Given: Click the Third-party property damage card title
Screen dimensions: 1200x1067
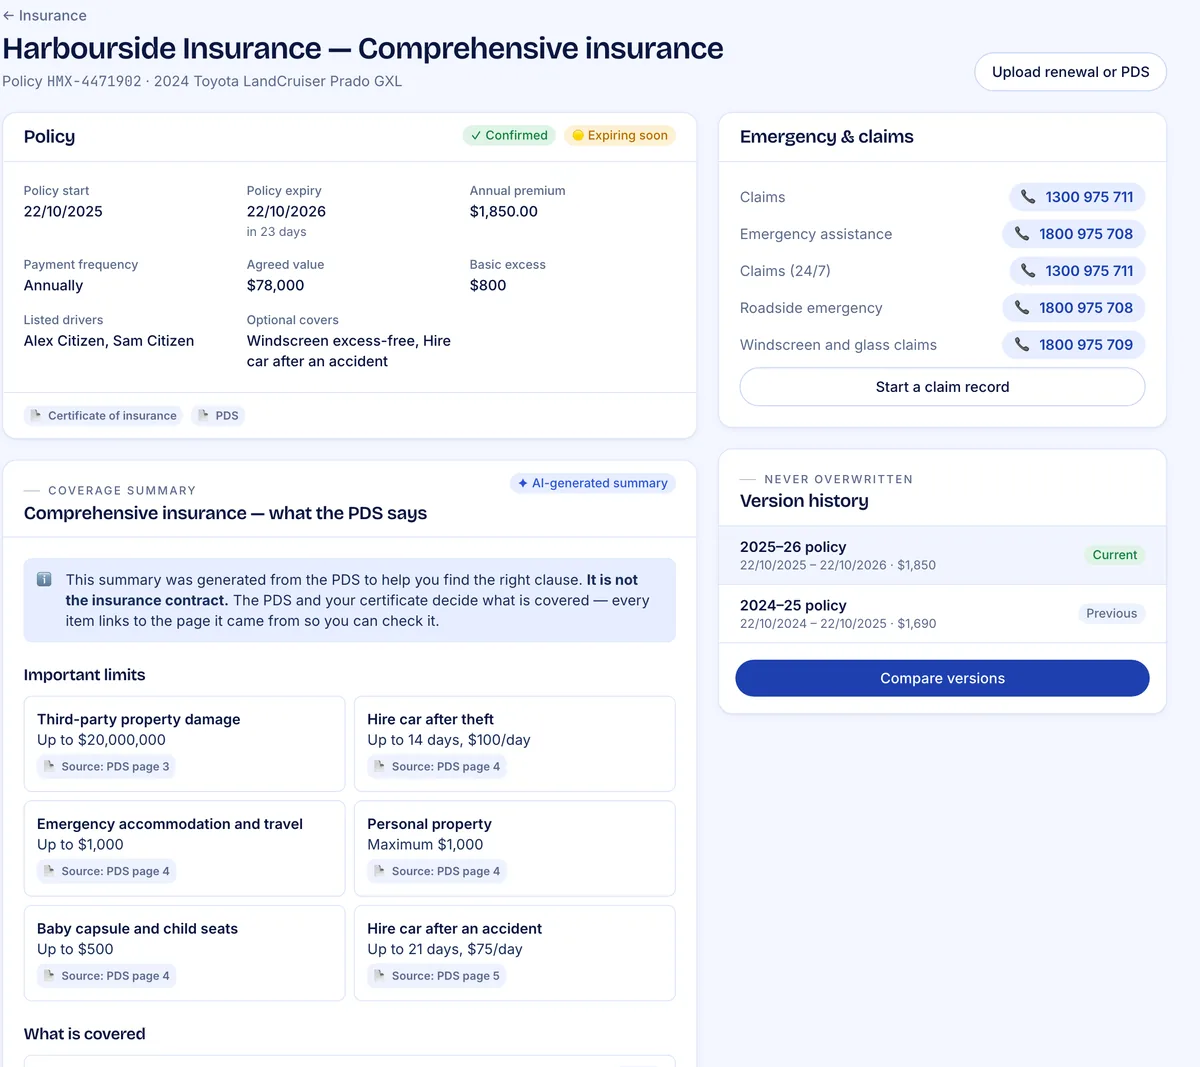Looking at the screenshot, I should pyautogui.click(x=138, y=719).
